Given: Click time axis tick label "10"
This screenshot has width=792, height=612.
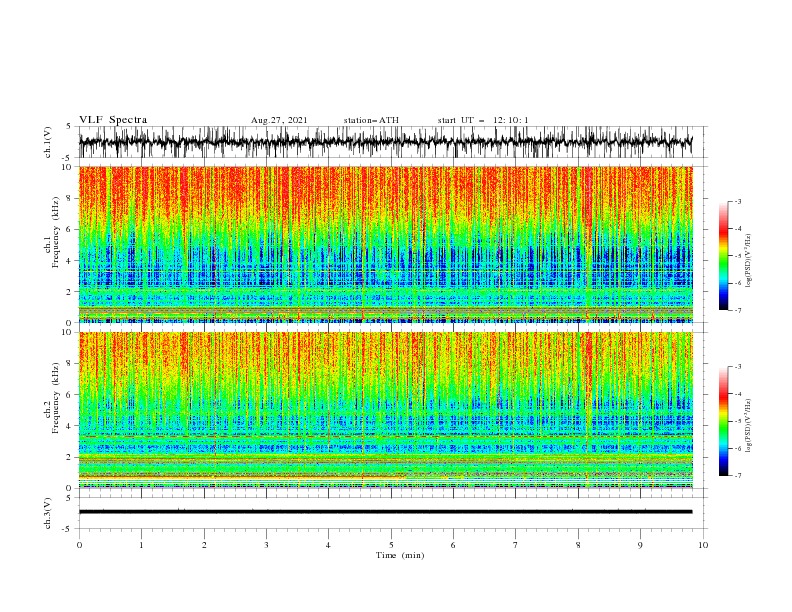Looking at the screenshot, I should 703,545.
